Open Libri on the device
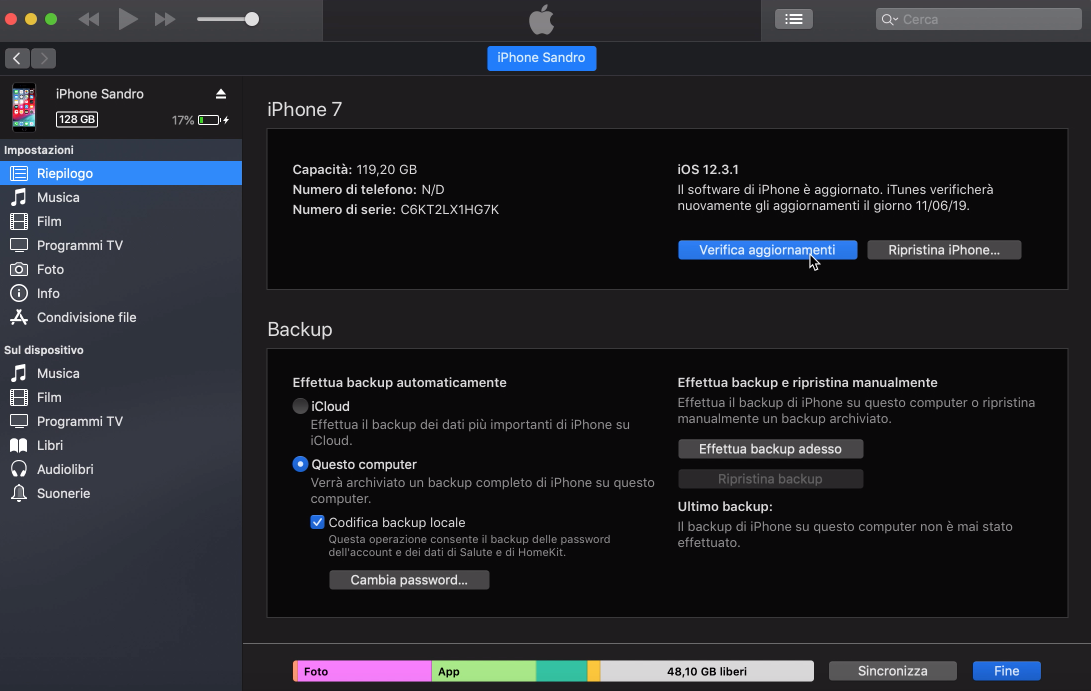This screenshot has height=691, width=1091. 121,445
